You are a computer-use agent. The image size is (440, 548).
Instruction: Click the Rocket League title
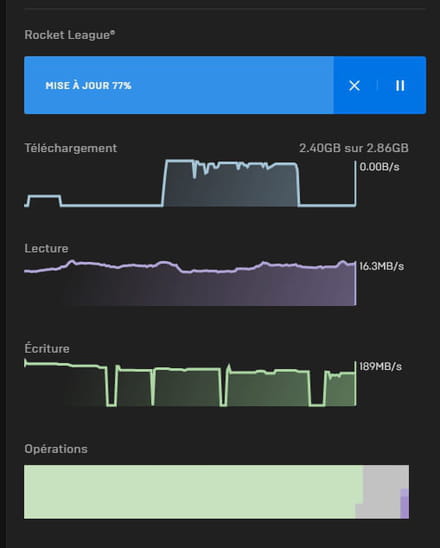point(70,35)
